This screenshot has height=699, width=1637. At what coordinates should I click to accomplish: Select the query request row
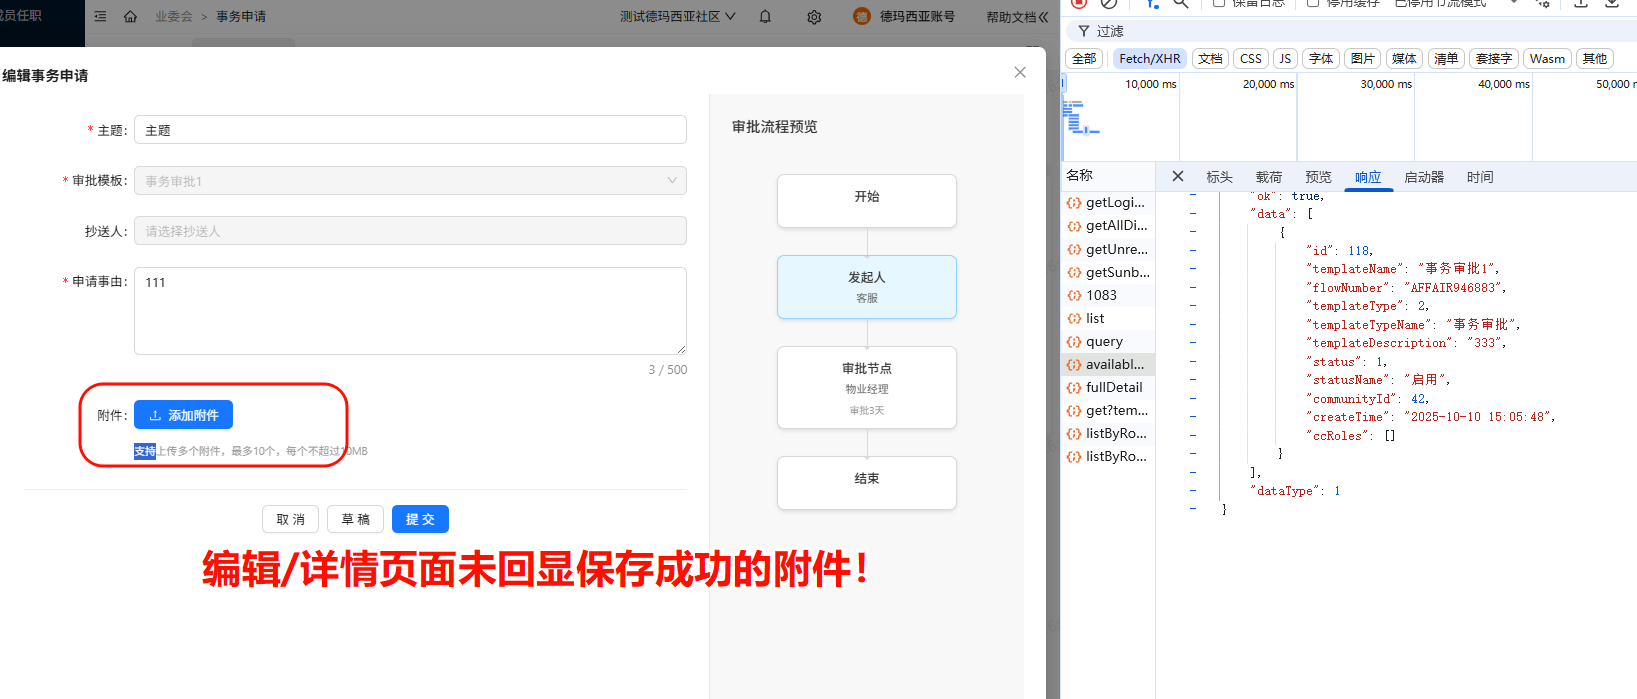(1108, 341)
